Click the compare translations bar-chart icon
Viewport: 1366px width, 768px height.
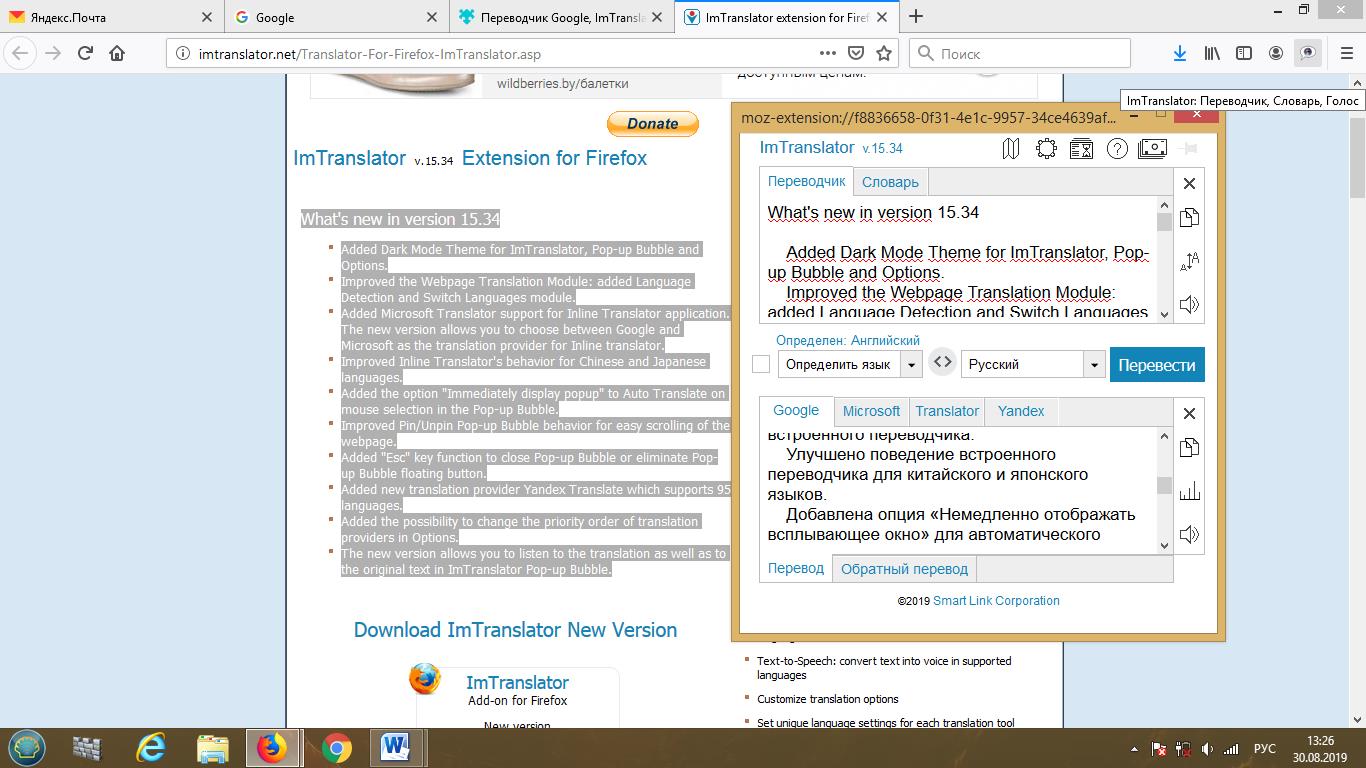[x=1189, y=491]
